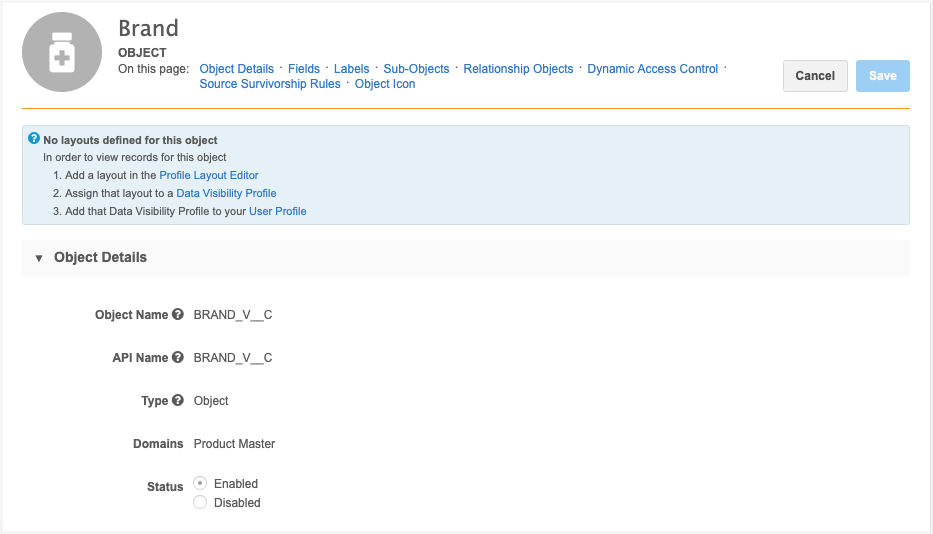Open the Relationship Objects section link
This screenshot has width=933, height=534.
(518, 69)
